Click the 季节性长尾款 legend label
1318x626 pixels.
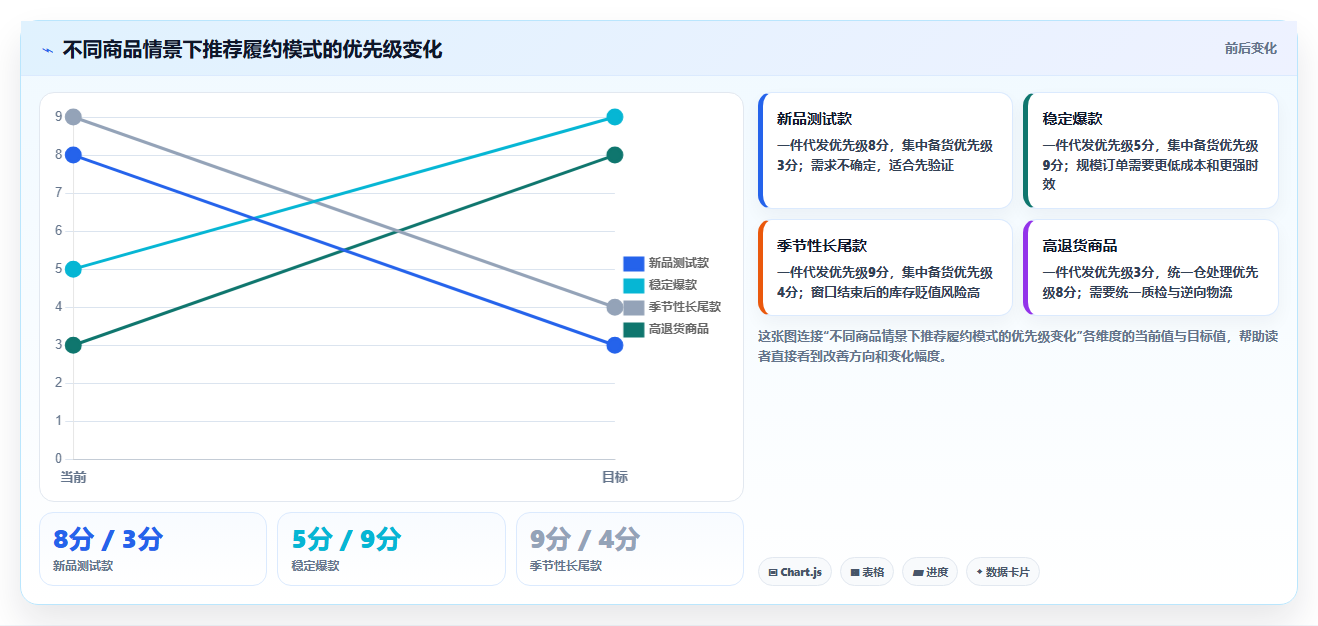684,307
